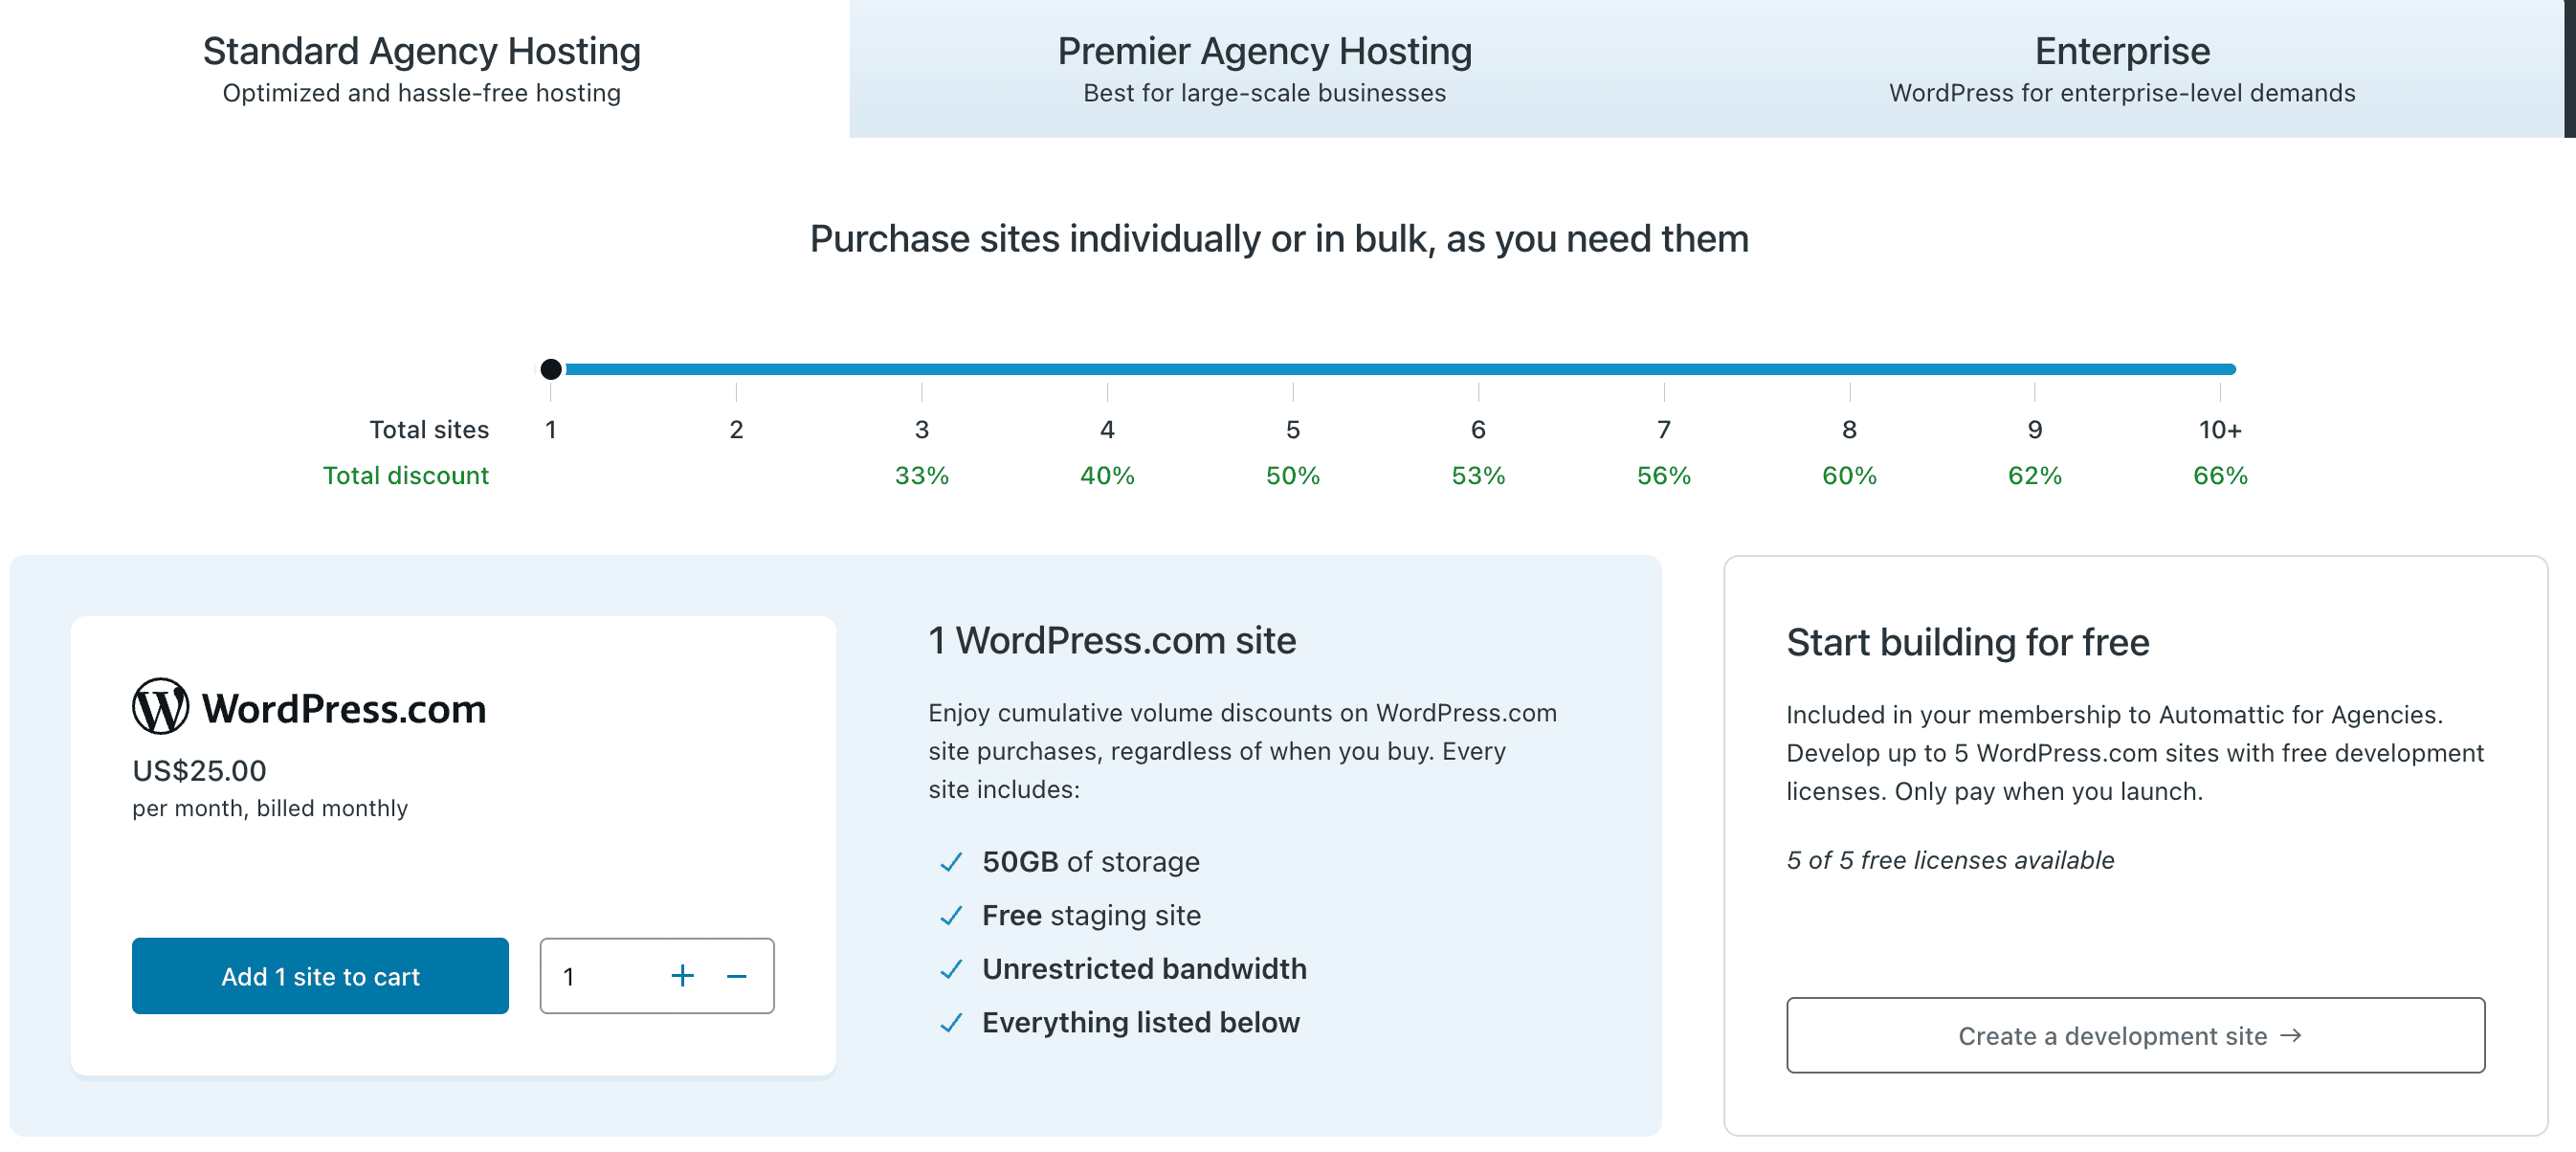The height and width of the screenshot is (1152, 2576).
Task: Click the US$25.00 price text
Action: coord(199,771)
